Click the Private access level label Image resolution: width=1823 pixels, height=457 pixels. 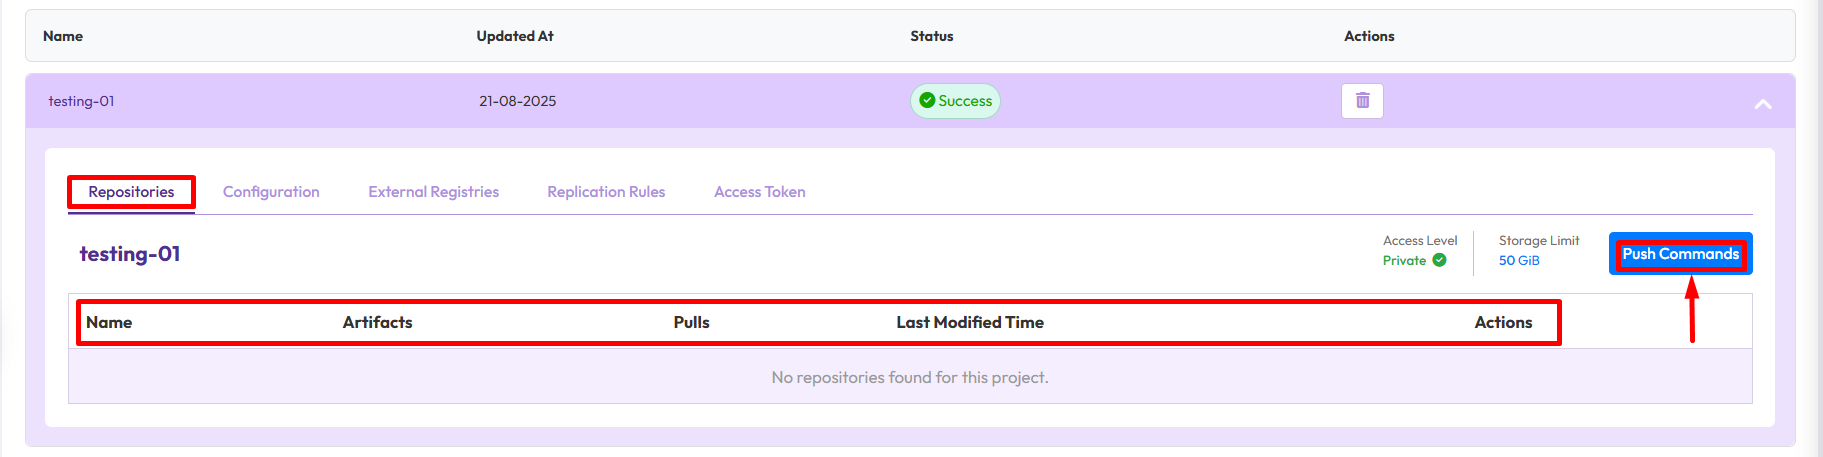(x=1404, y=260)
